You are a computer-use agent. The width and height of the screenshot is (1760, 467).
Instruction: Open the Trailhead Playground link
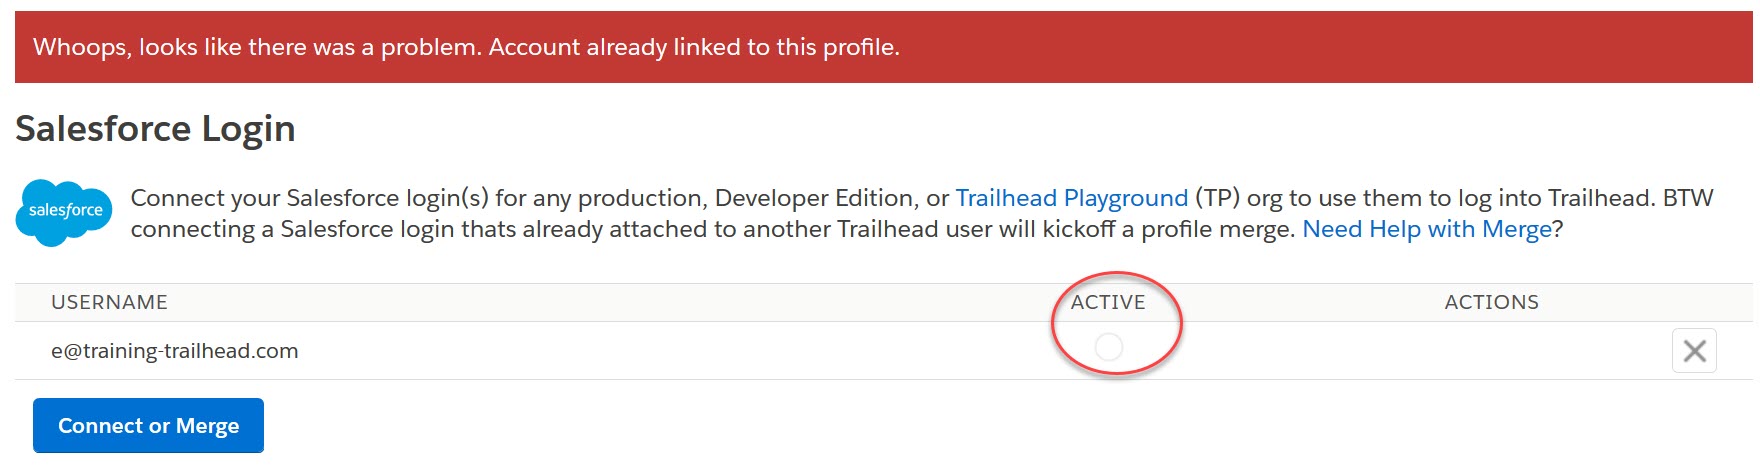coord(1071,198)
